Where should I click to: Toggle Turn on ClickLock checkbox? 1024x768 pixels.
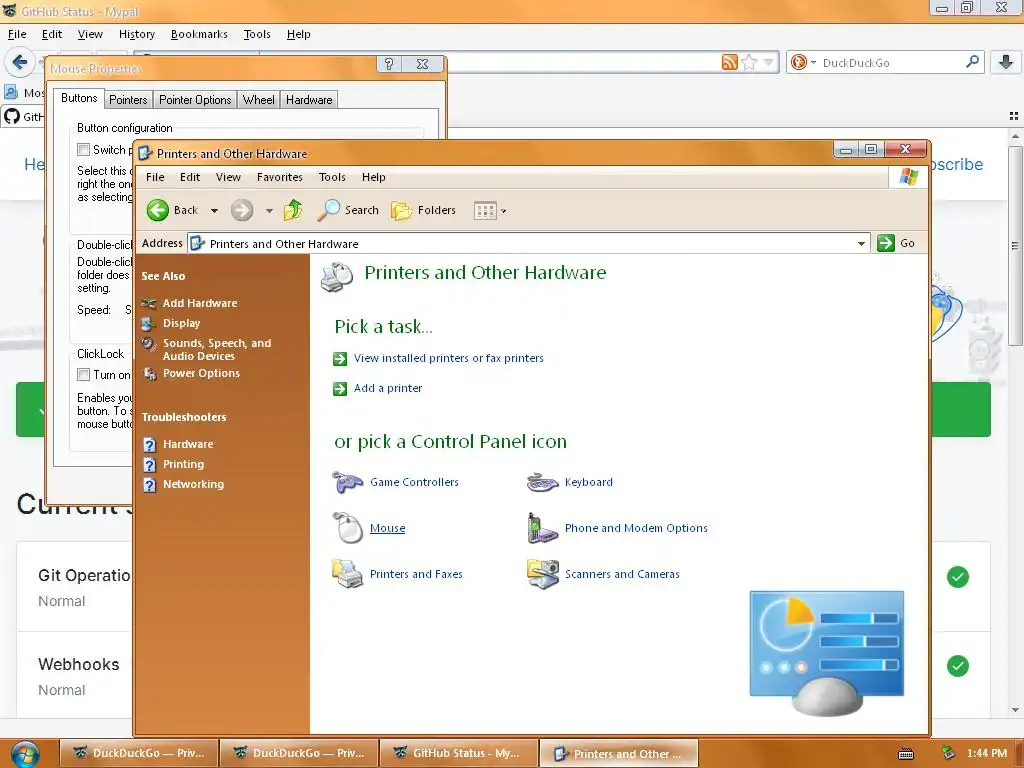[84, 374]
